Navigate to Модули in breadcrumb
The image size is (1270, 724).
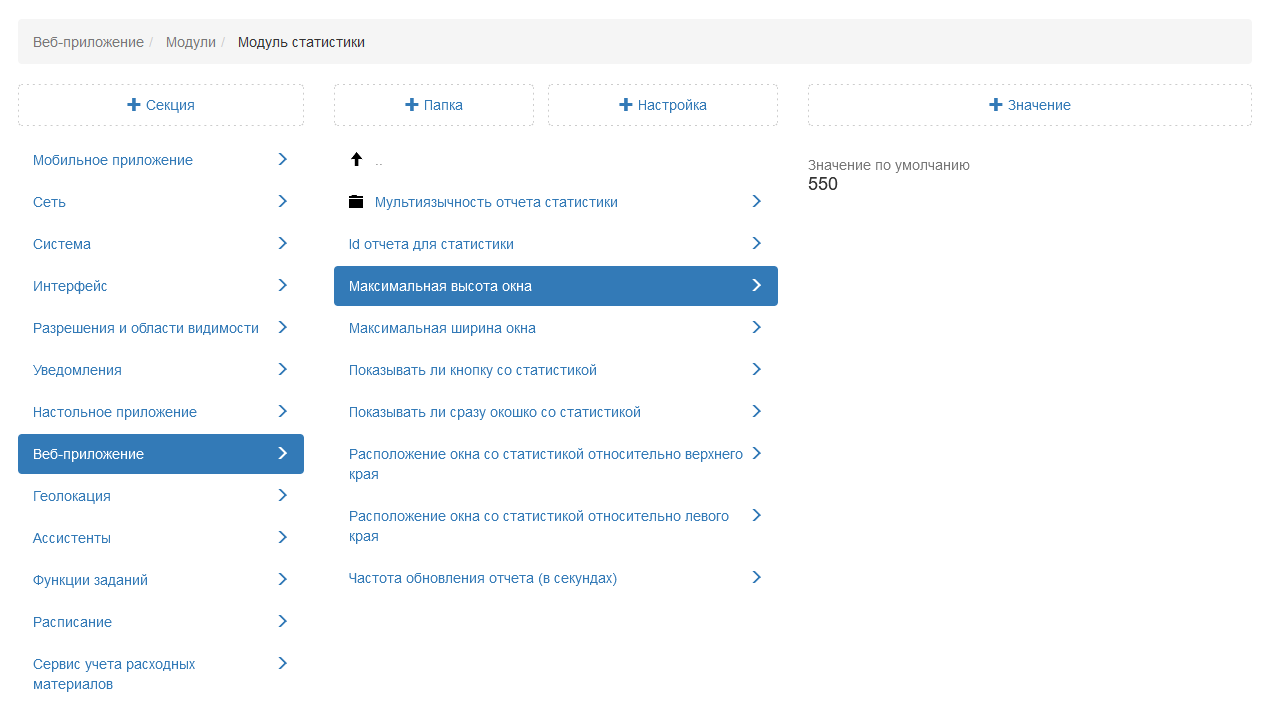(191, 42)
